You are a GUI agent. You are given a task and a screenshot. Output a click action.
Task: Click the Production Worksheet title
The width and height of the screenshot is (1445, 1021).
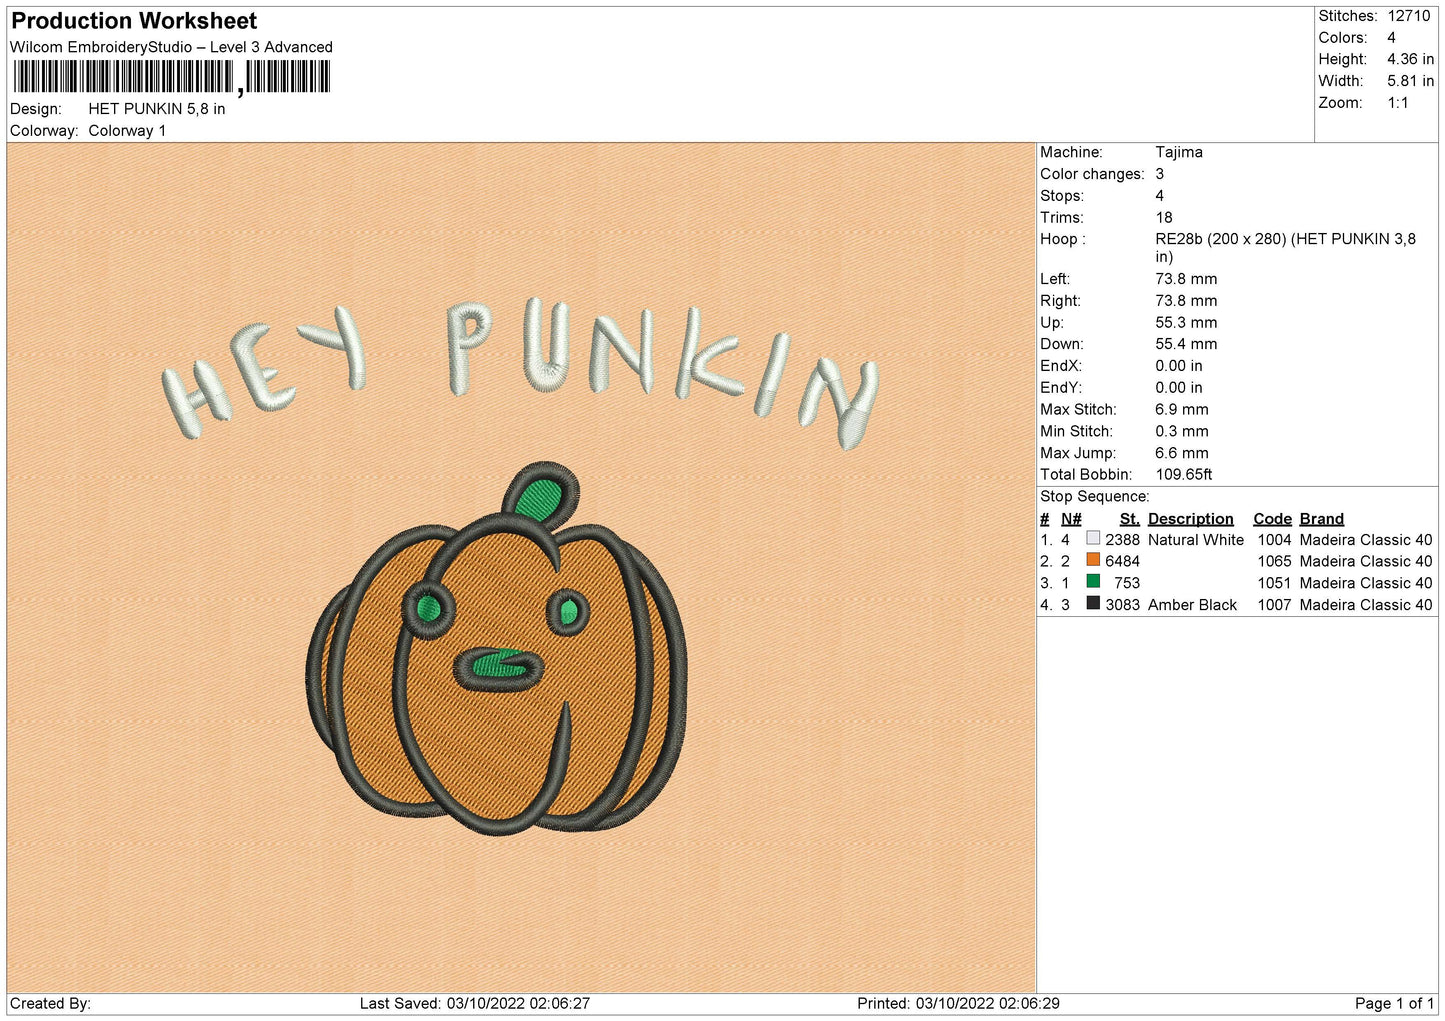pyautogui.click(x=134, y=21)
